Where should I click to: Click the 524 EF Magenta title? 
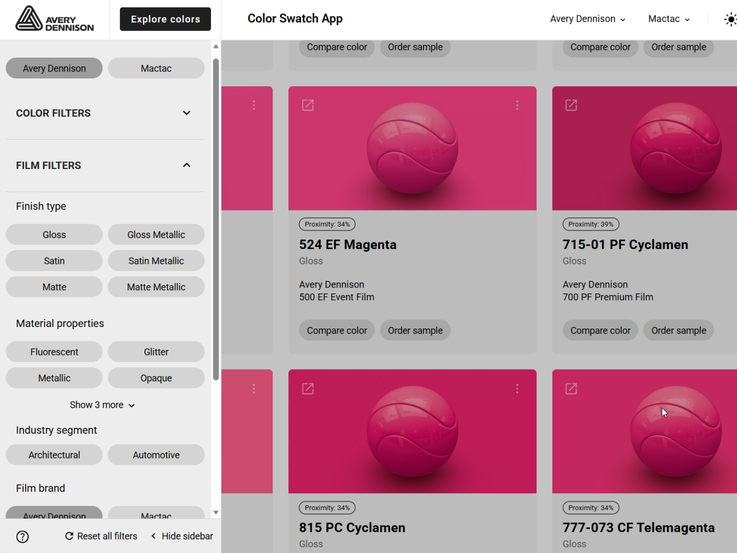pos(348,245)
